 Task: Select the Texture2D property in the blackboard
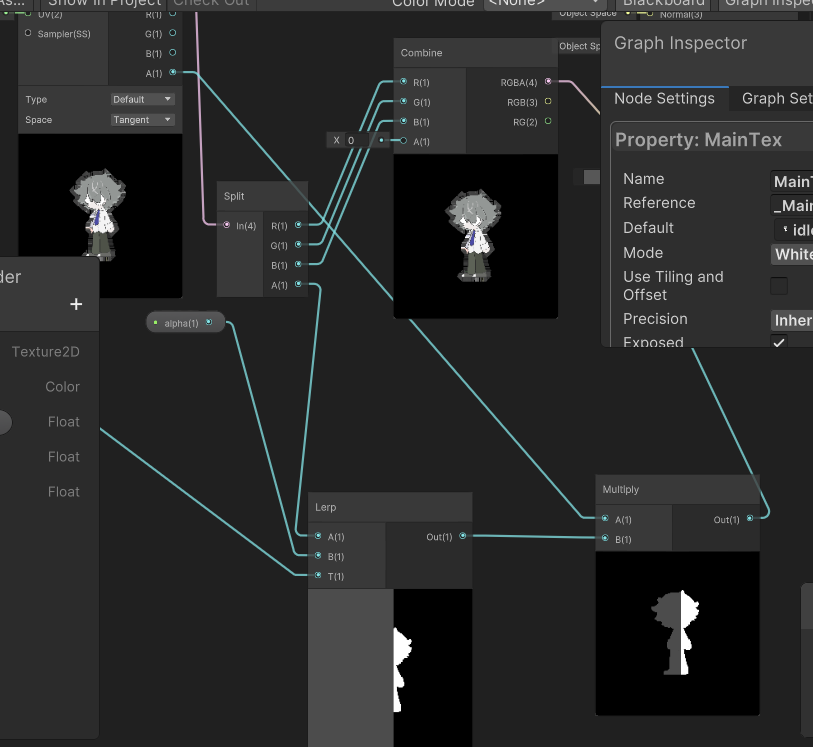[46, 352]
